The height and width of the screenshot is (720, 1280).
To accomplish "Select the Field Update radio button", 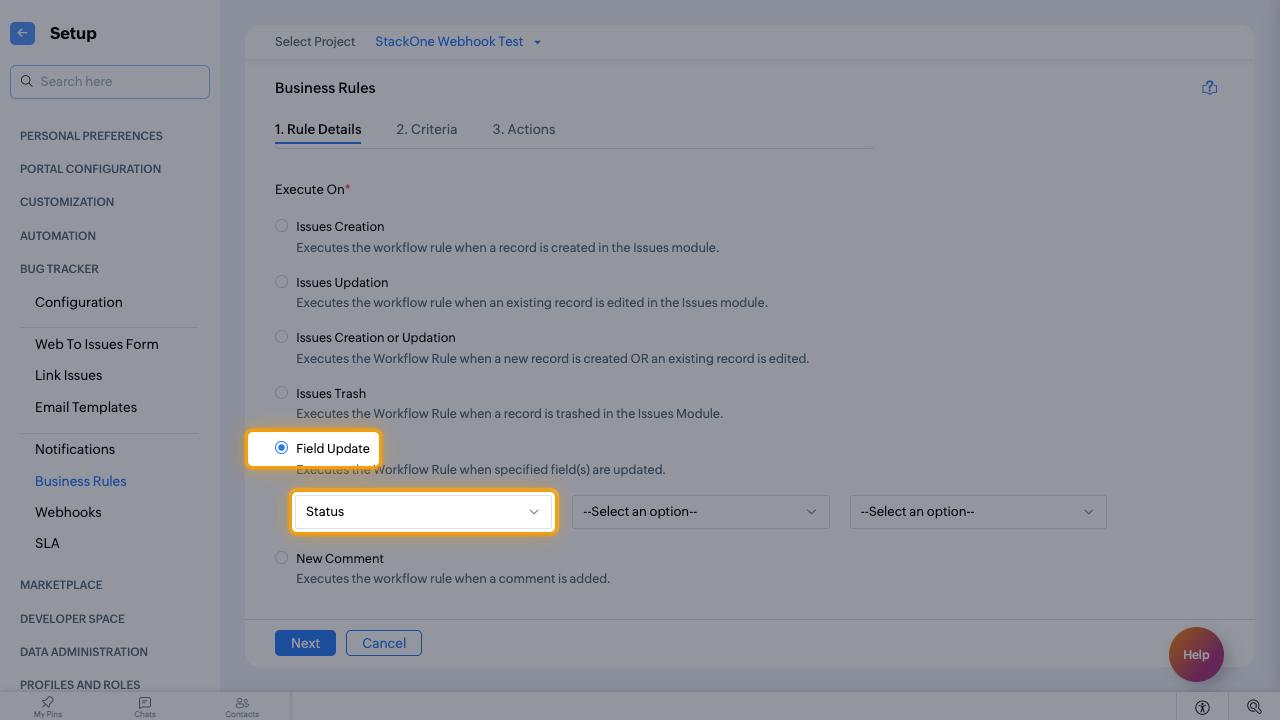I will click(281, 448).
